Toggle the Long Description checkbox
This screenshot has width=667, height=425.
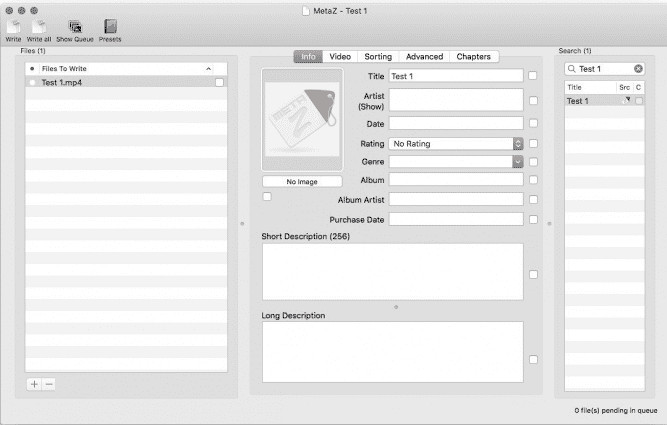click(x=533, y=360)
